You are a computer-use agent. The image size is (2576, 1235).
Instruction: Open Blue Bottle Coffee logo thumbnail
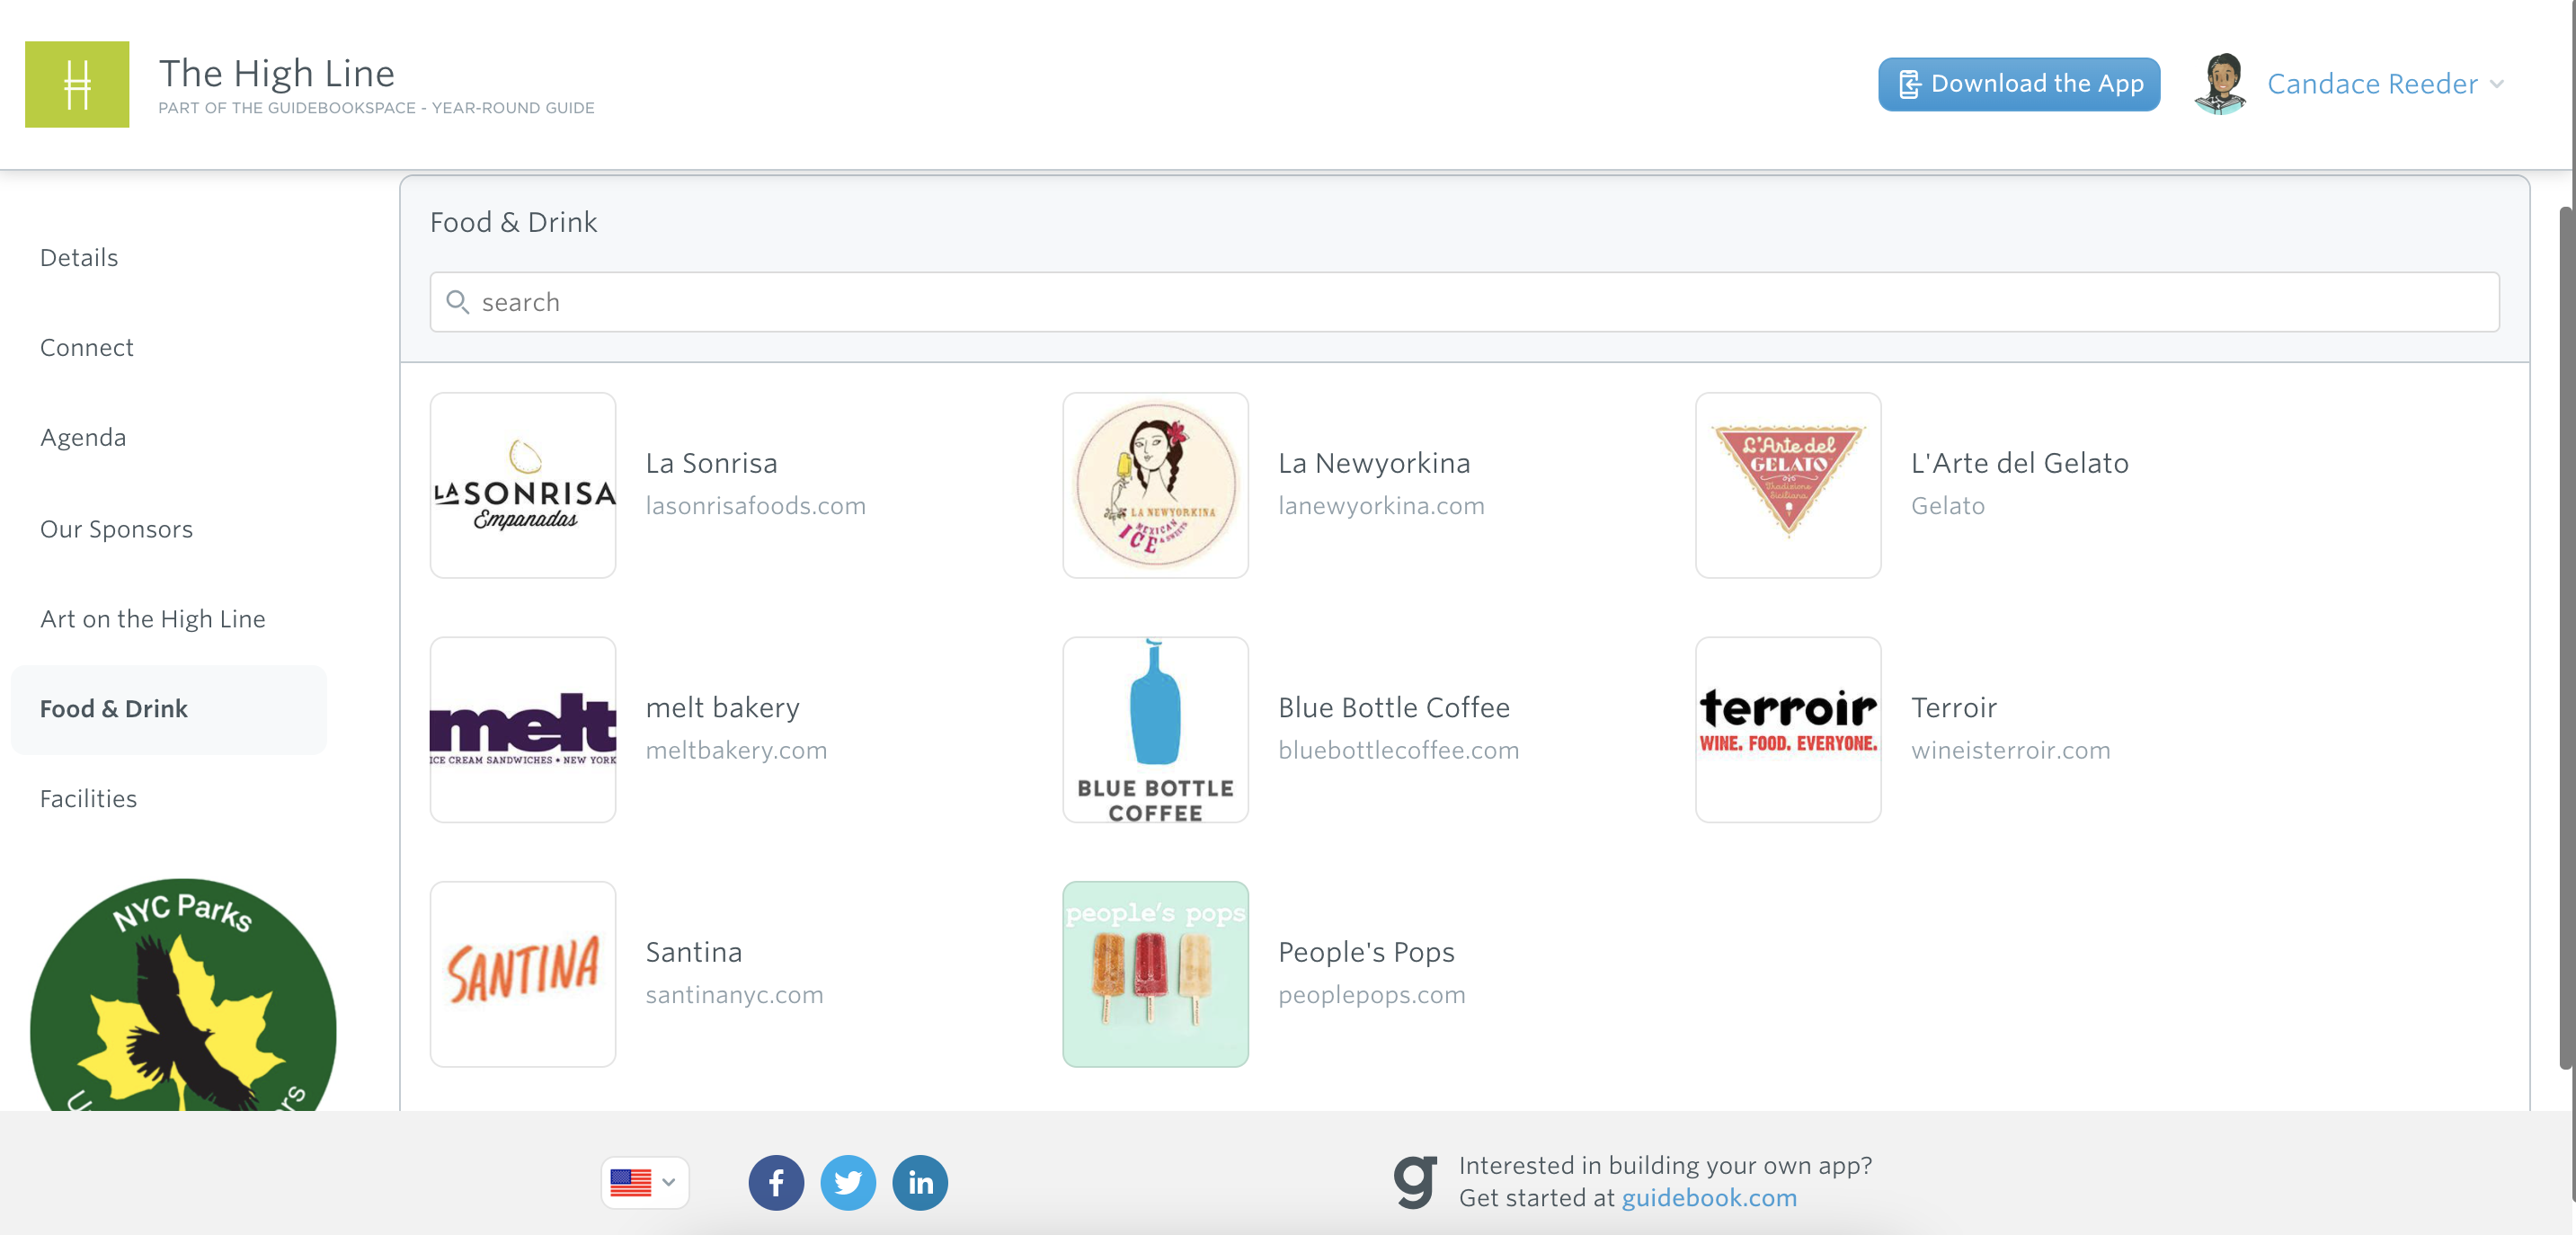click(x=1155, y=730)
